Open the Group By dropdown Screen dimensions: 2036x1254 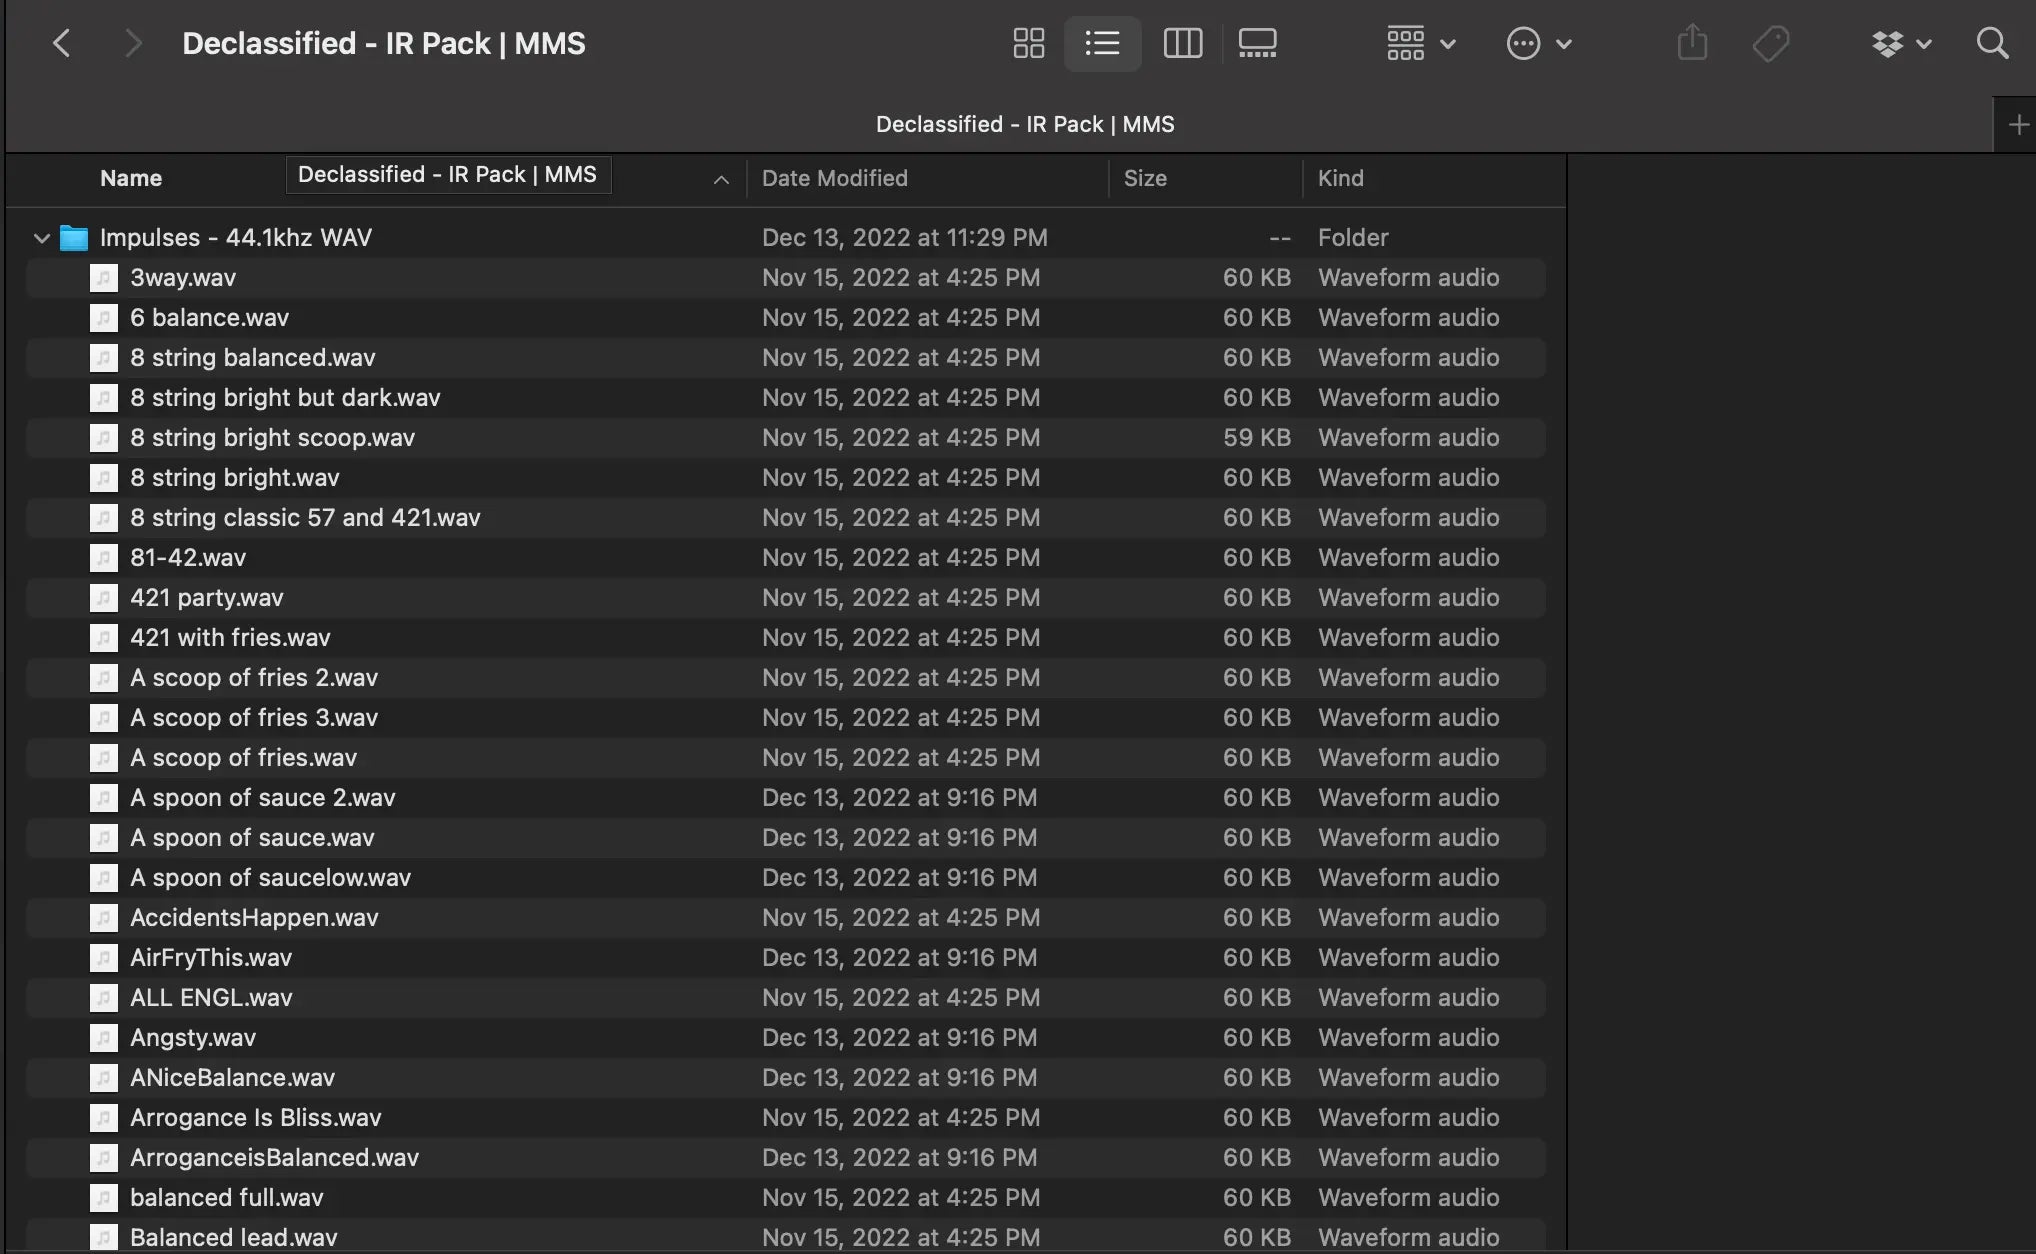point(1420,43)
